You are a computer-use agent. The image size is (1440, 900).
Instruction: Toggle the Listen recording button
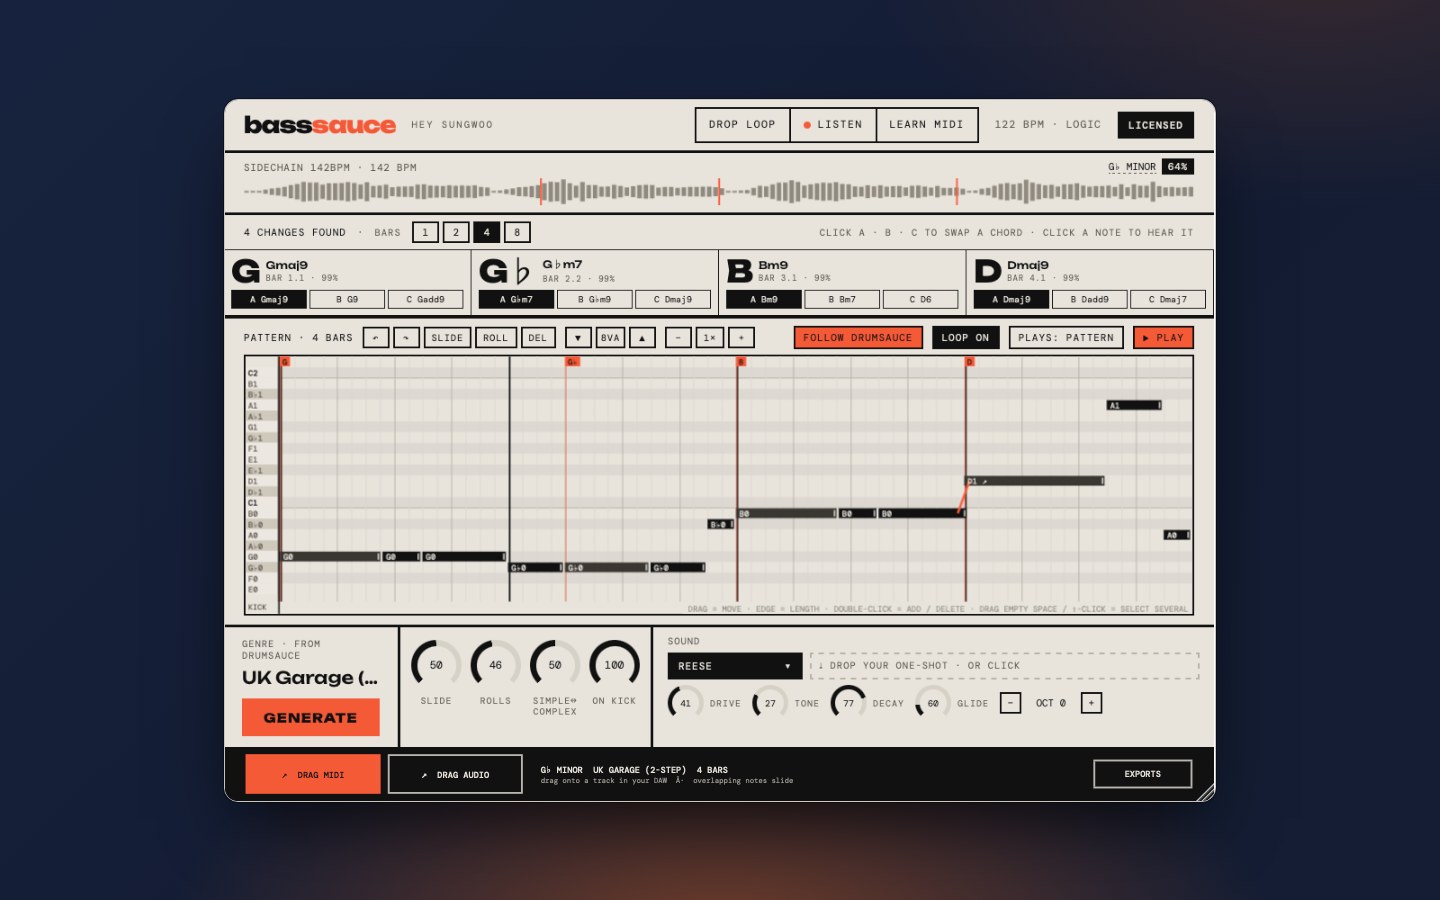tap(833, 125)
